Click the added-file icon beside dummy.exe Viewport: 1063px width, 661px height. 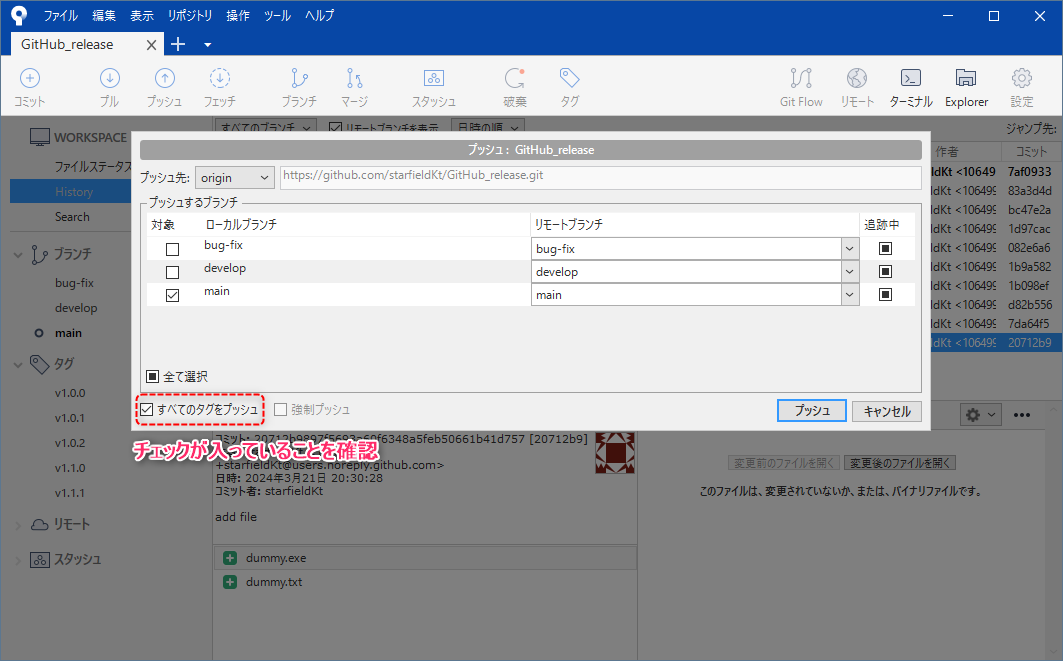[x=230, y=558]
